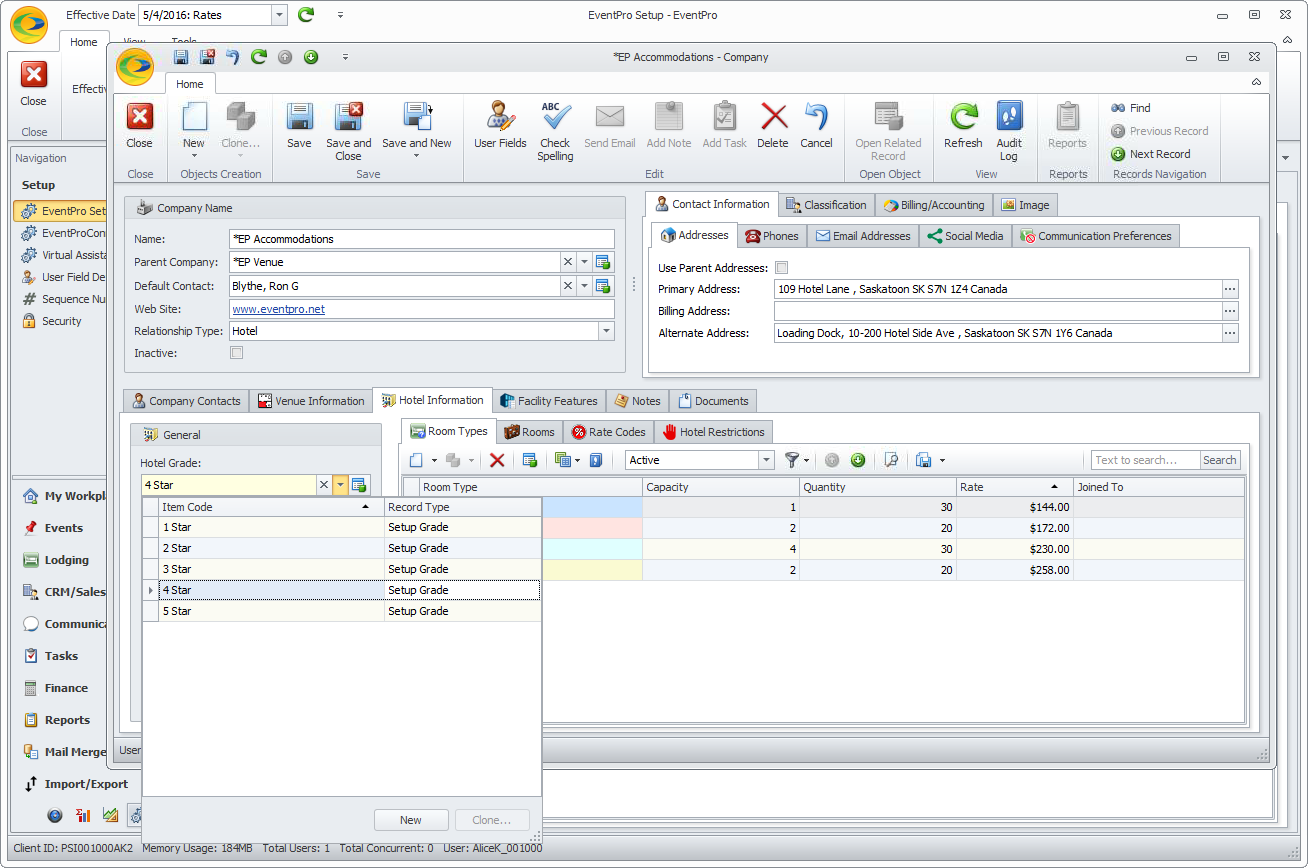Viewport: 1308px width, 868px height.
Task: Open User Fields from the ribbon
Action: point(500,125)
